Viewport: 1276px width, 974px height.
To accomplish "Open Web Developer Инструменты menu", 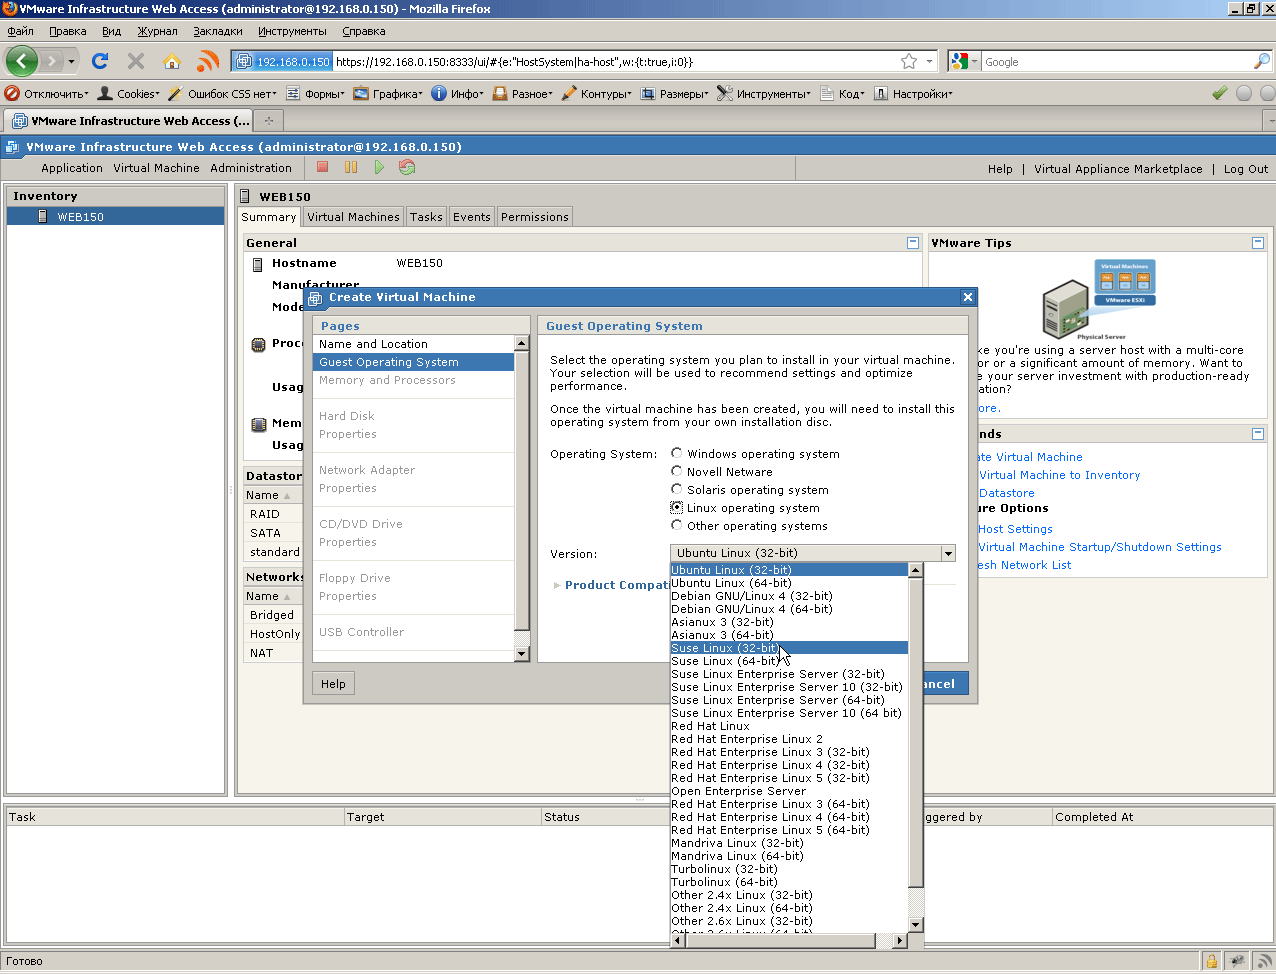I will click(764, 93).
